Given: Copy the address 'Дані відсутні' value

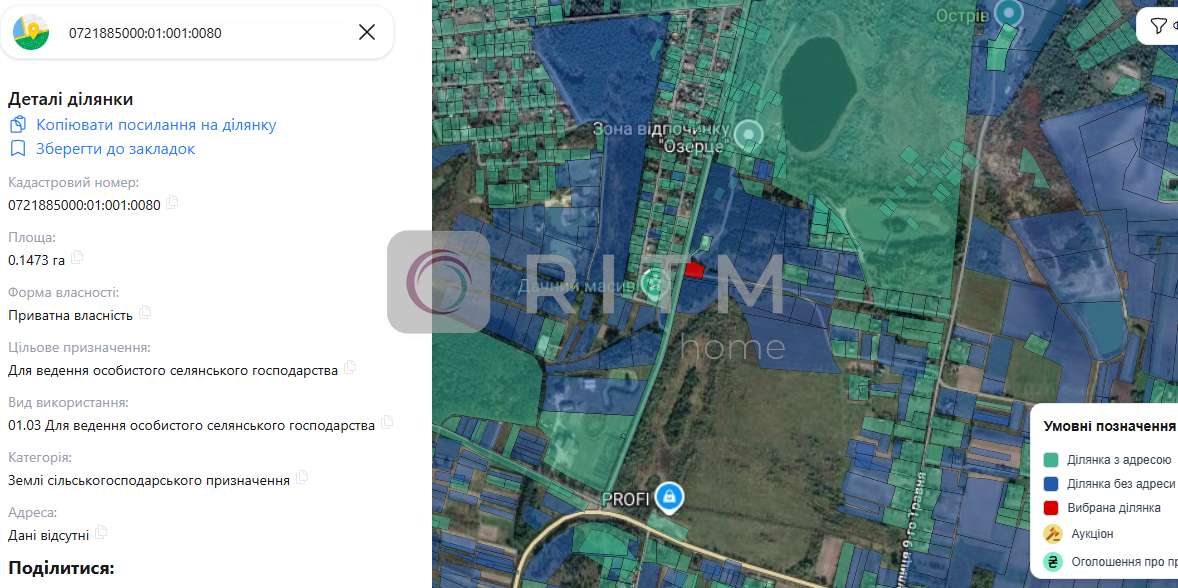Looking at the screenshot, I should (101, 533).
